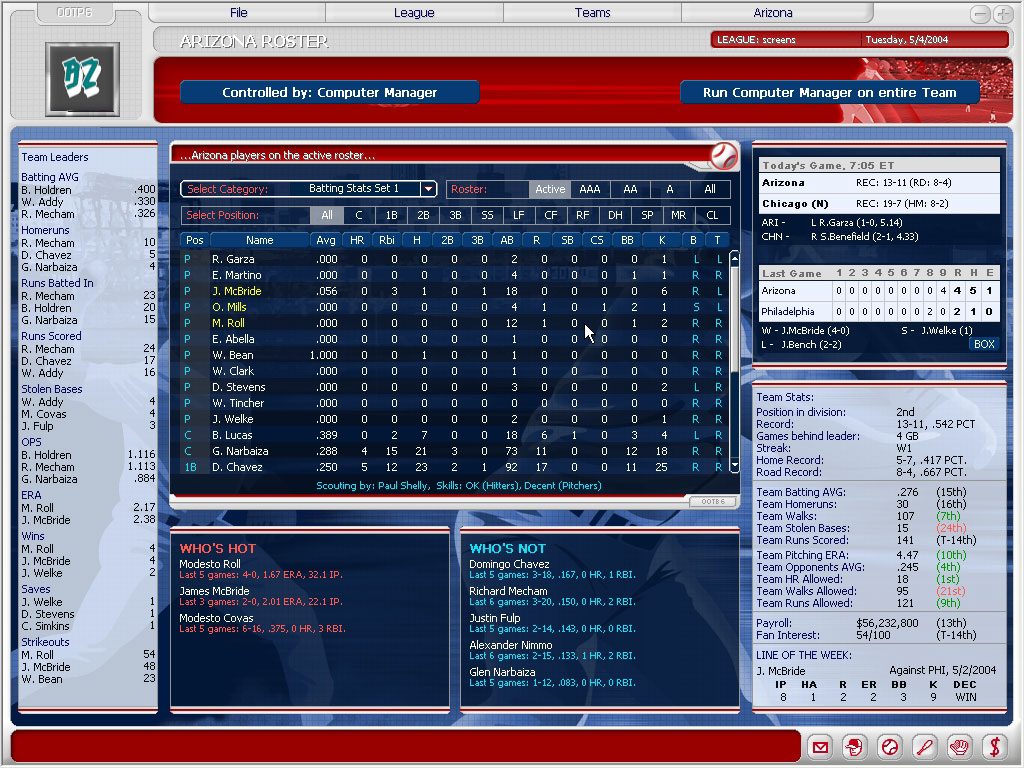Click the roster list scroll down arrow
The width and height of the screenshot is (1024, 768).
click(734, 466)
